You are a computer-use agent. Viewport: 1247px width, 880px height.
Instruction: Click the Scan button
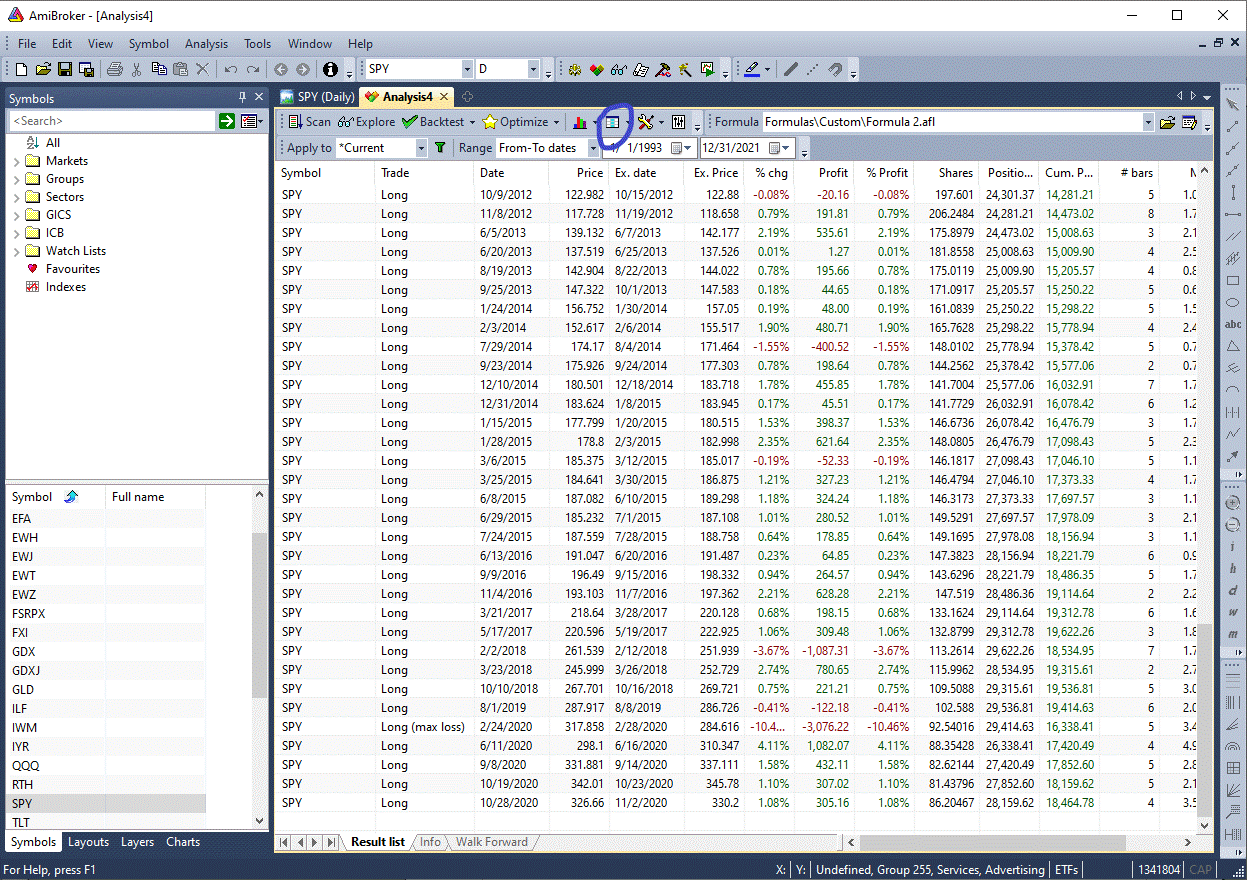click(x=310, y=122)
